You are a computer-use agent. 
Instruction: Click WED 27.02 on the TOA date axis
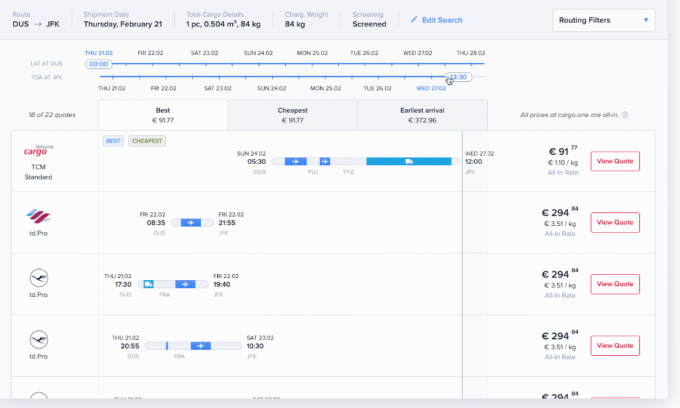[x=431, y=88]
